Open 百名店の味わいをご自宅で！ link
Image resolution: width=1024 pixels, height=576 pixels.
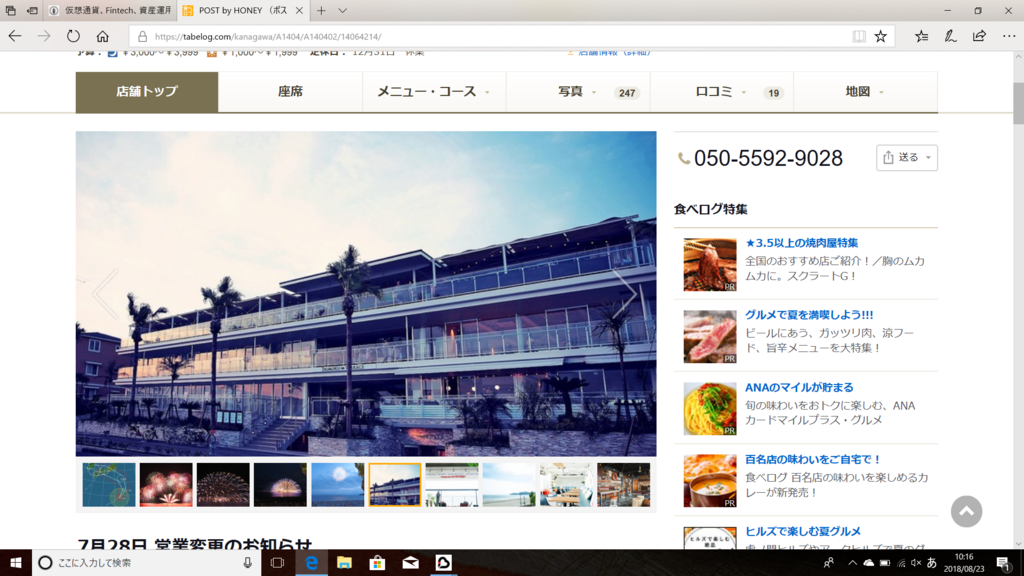pos(813,459)
